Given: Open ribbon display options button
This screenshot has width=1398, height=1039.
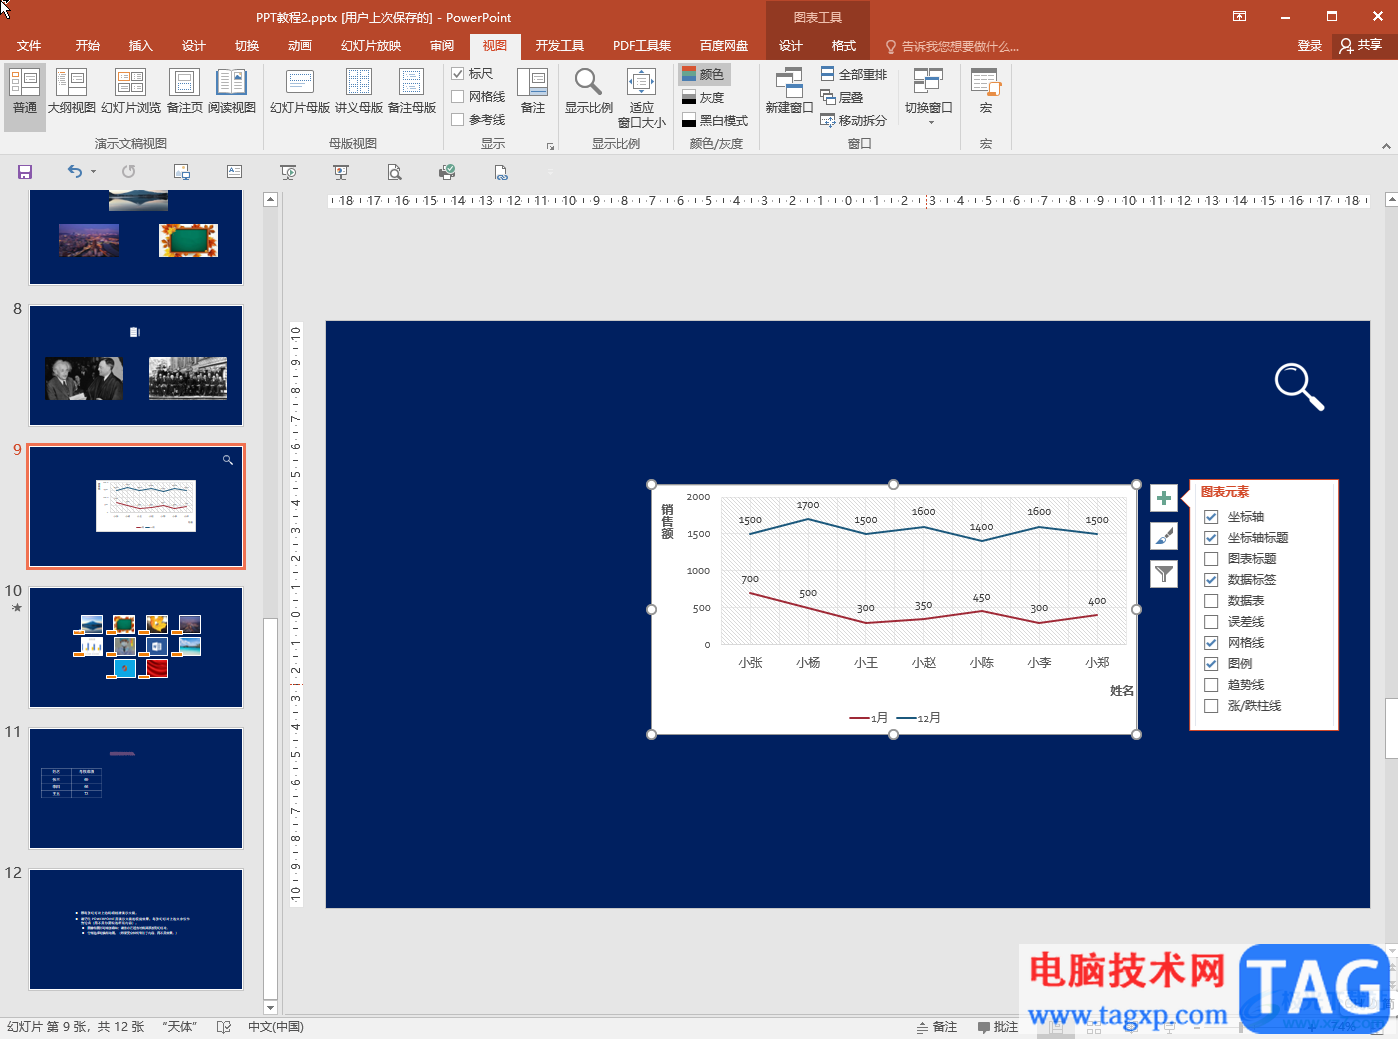Looking at the screenshot, I should click(1239, 17).
